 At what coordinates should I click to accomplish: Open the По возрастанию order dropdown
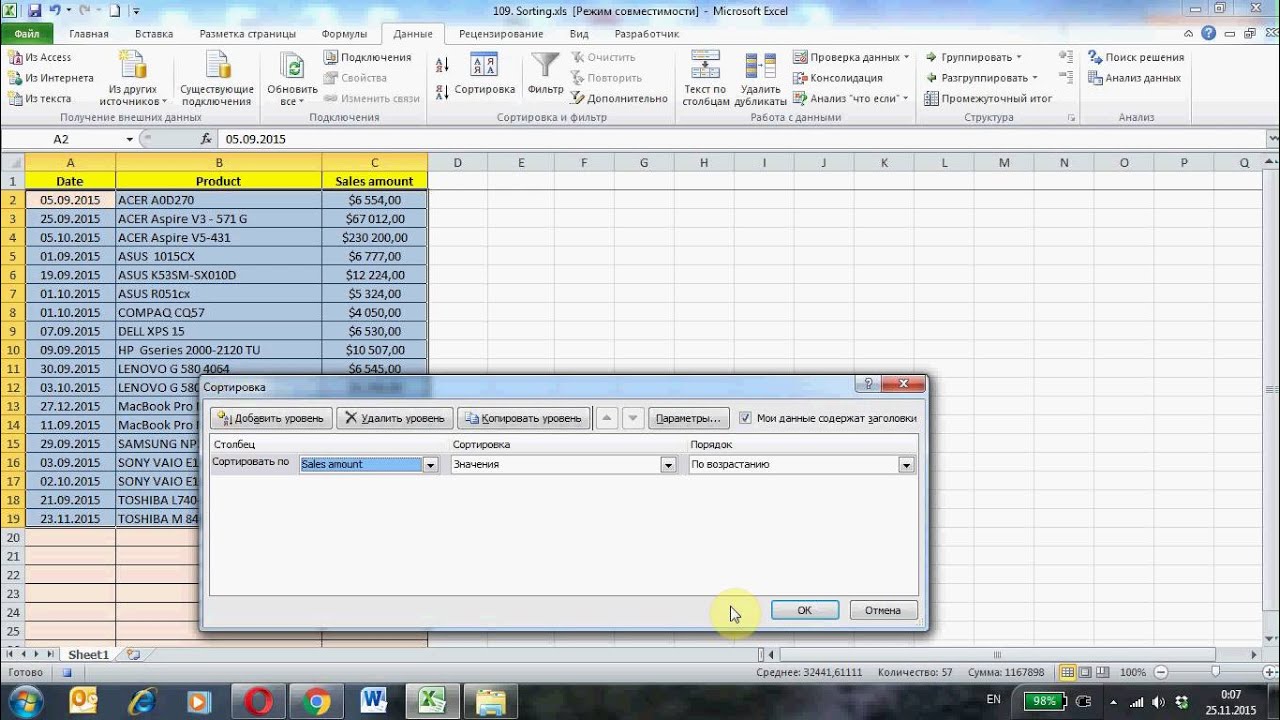pos(906,465)
